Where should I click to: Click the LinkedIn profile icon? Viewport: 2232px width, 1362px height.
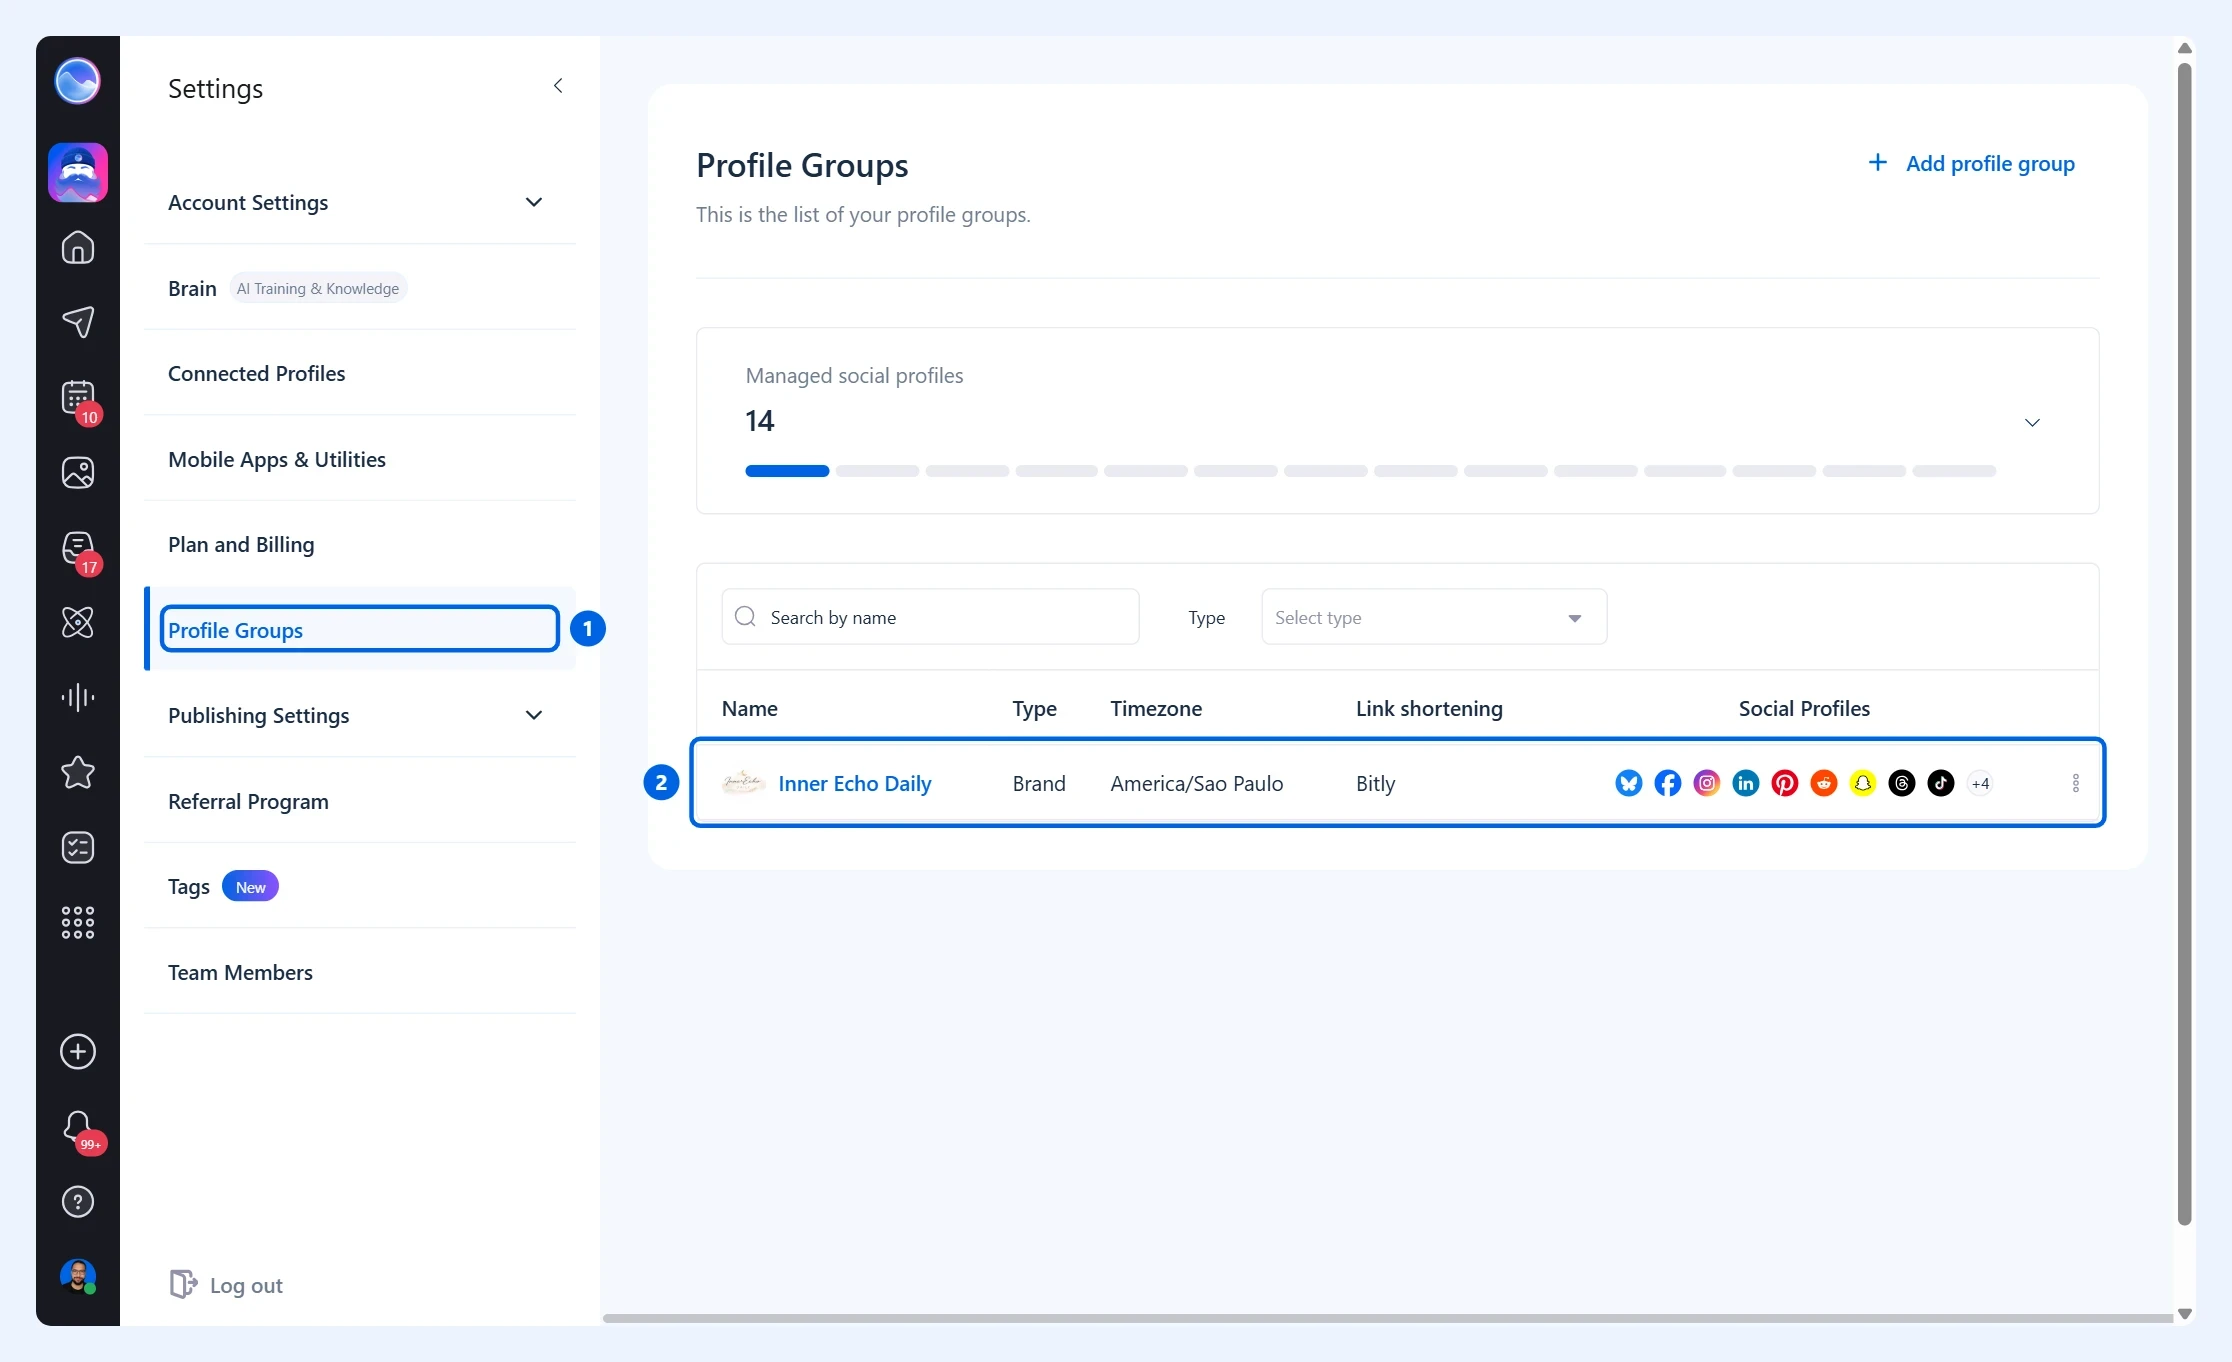point(1746,783)
